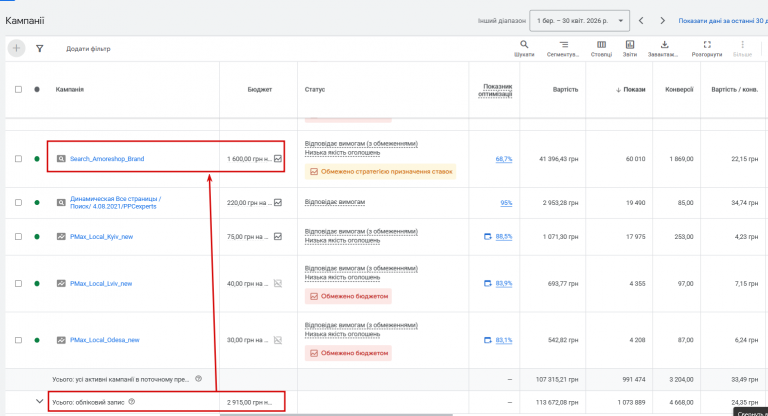The height and width of the screenshot is (416, 768).
Task: Tick checkbox for PMax_Local_Lviv_new
Action: (x=18, y=284)
